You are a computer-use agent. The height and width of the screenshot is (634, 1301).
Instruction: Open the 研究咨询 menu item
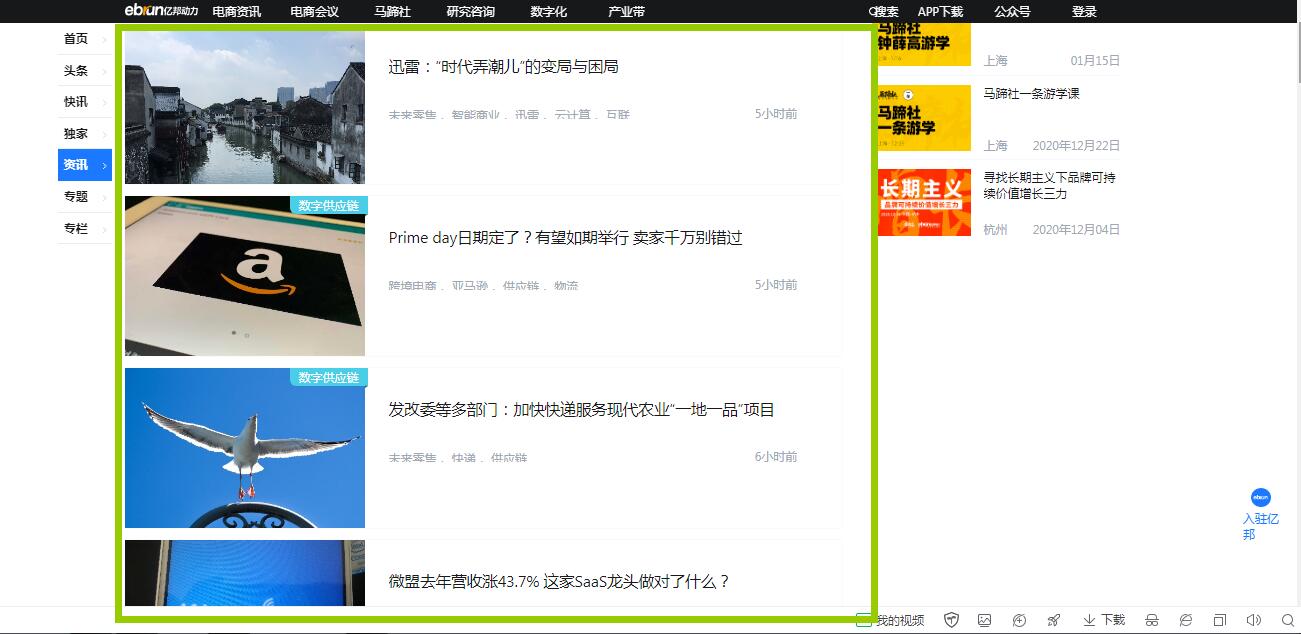point(470,12)
